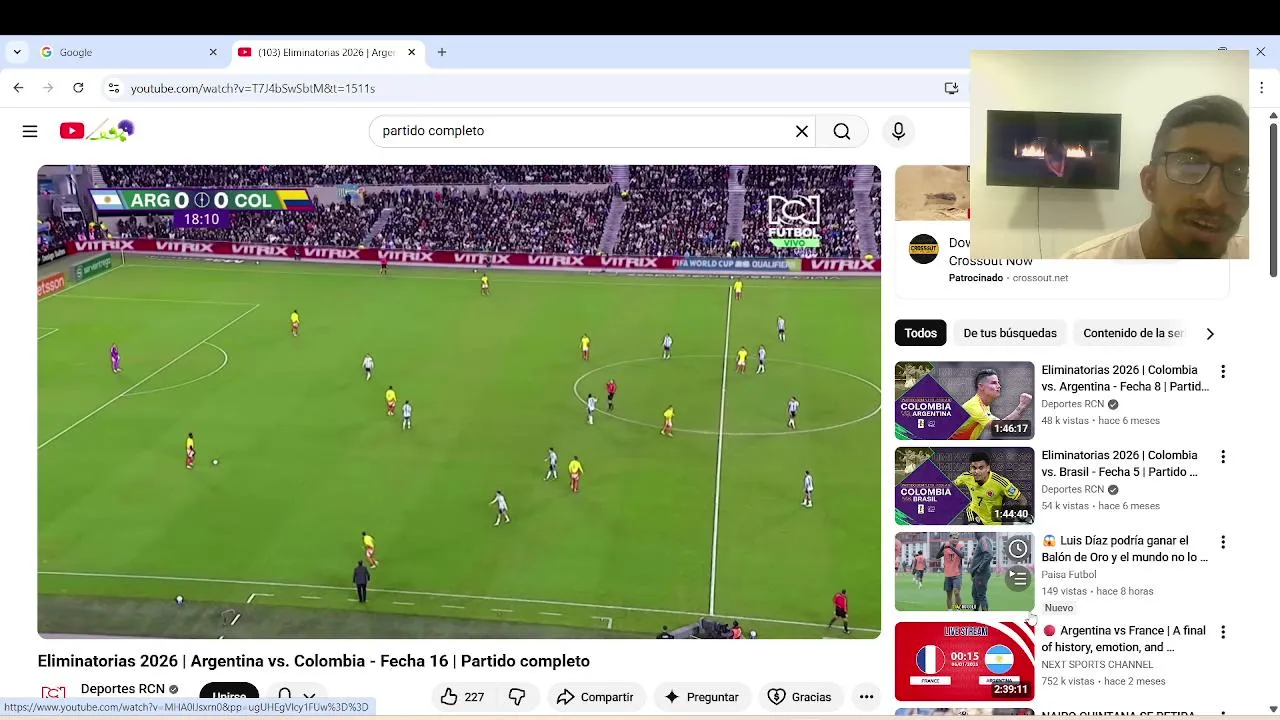Screen dimensions: 1280x720
Task: Click title 'Colombia vs. Brasil - Fecha 5'
Action: pyautogui.click(x=1119, y=463)
